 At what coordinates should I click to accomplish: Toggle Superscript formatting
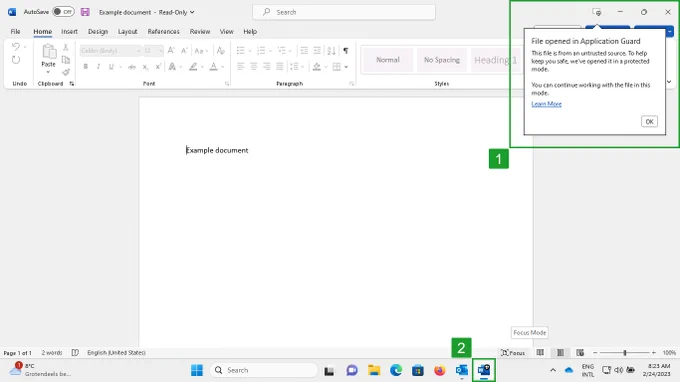click(x=158, y=67)
